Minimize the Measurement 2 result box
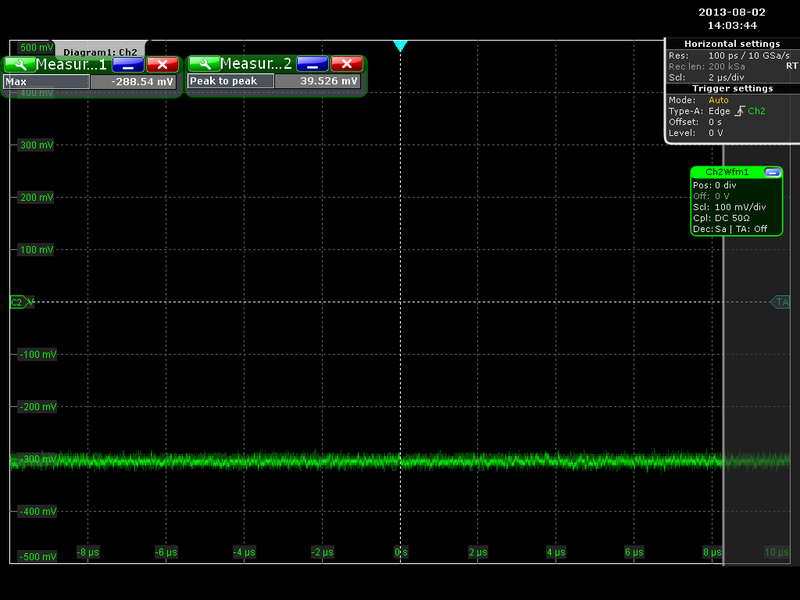This screenshot has width=800, height=600. (x=312, y=64)
